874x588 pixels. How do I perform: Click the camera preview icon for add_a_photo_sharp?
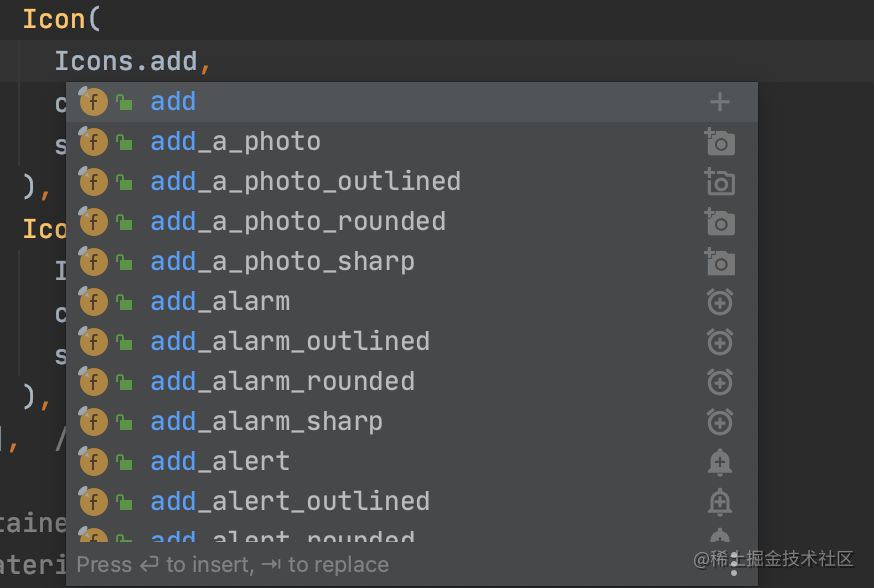tap(720, 262)
